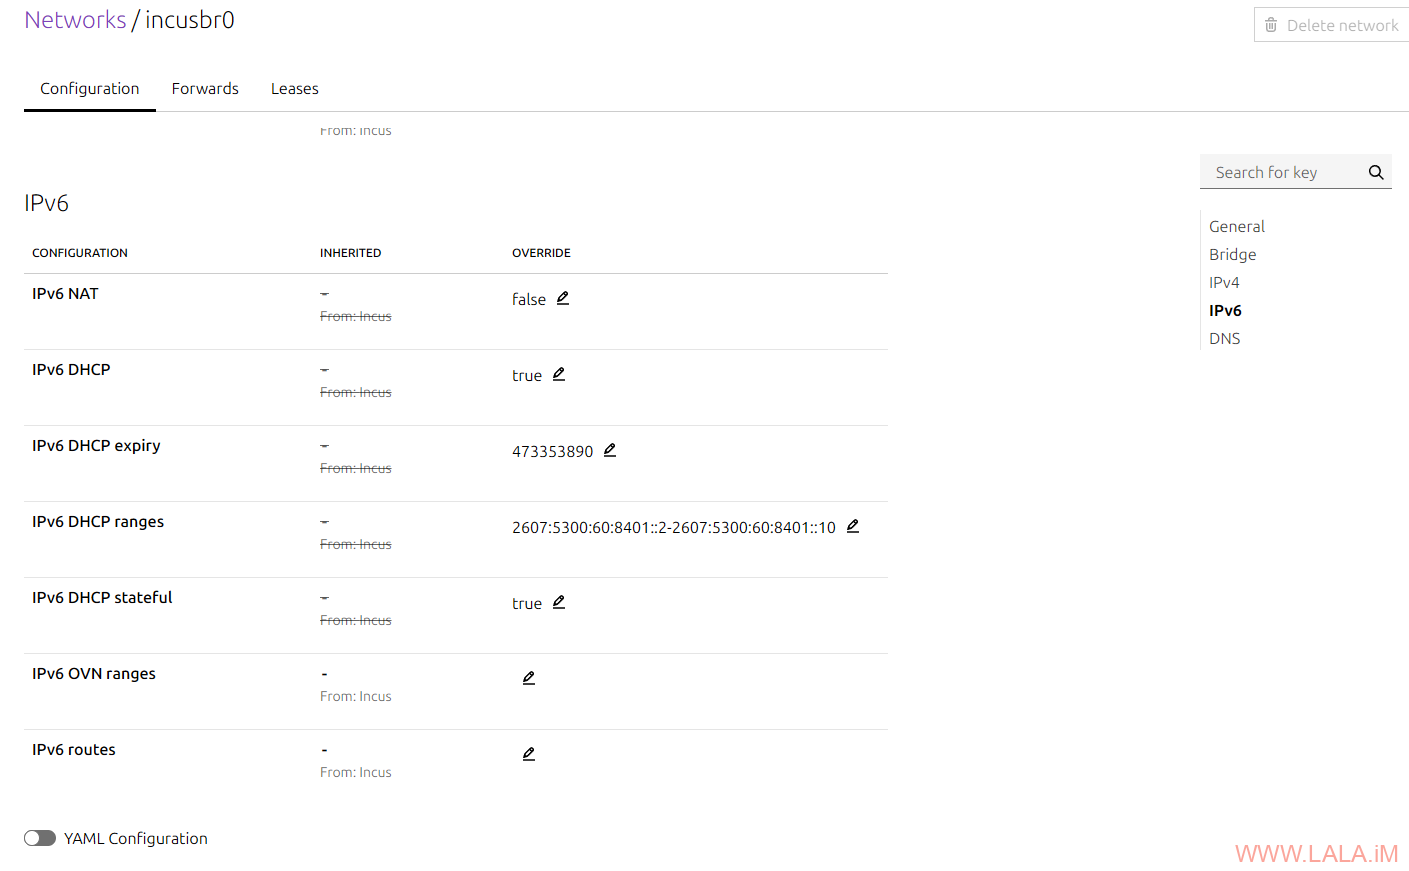Edit the IPv6 NAT override value
Viewport: 1409px width, 871px height.
563,298
